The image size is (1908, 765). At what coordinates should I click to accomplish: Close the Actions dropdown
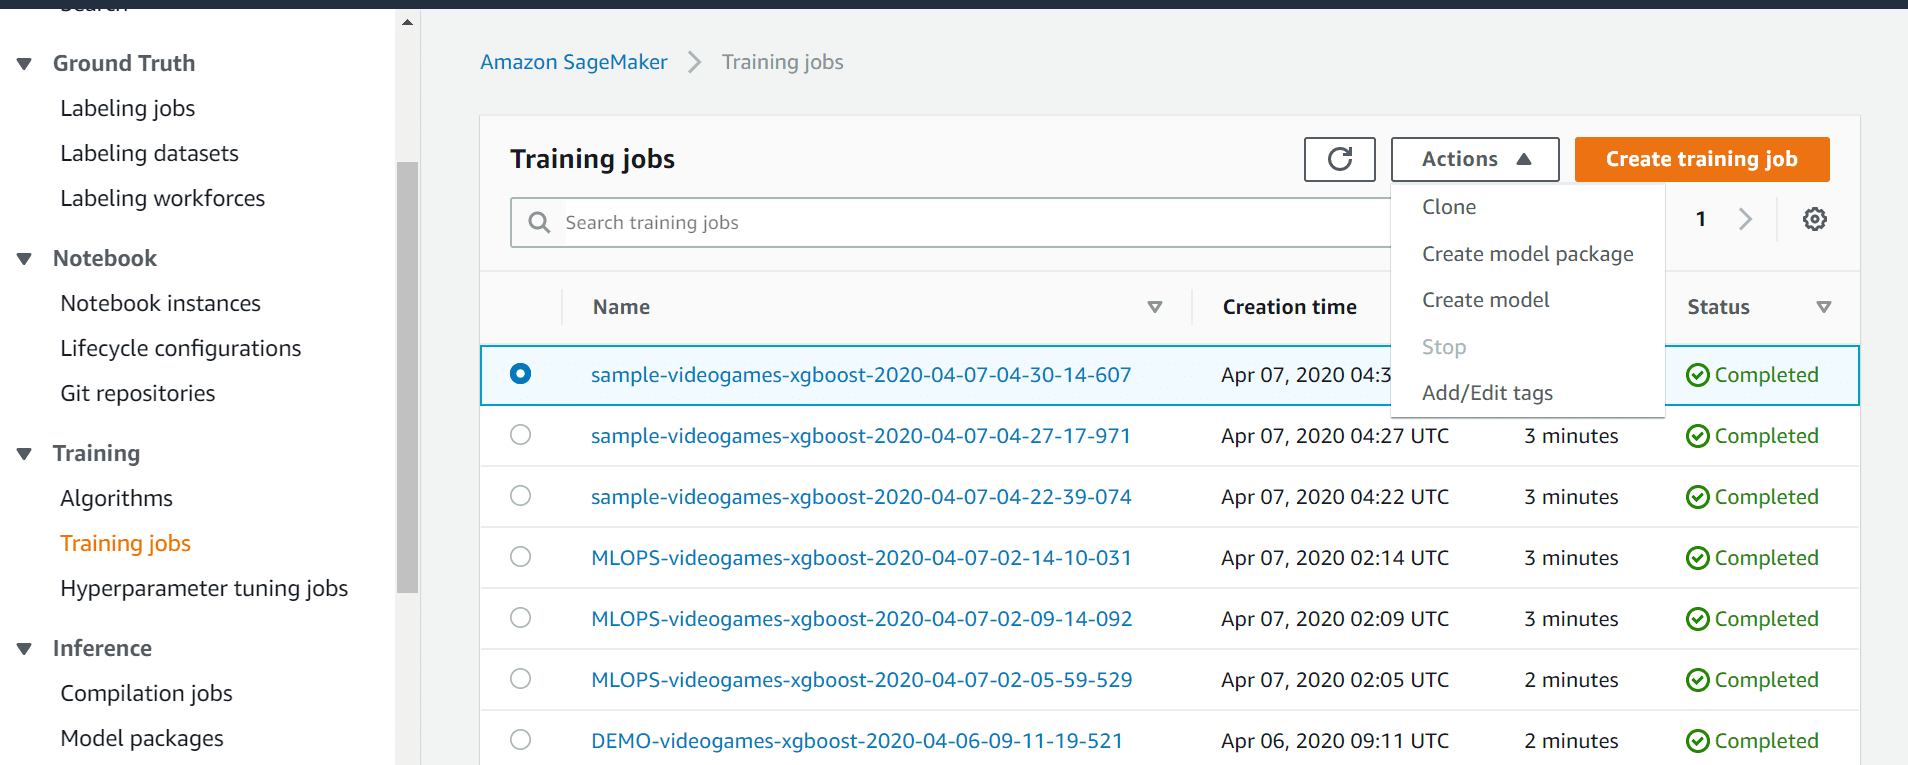pyautogui.click(x=1475, y=159)
